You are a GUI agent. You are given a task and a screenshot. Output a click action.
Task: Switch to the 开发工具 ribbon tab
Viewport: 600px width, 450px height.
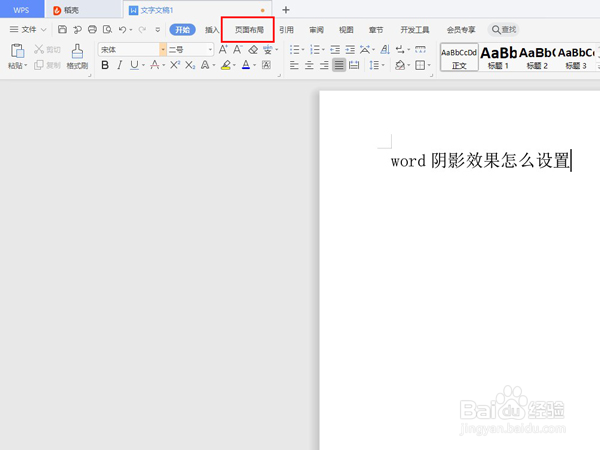coord(415,29)
